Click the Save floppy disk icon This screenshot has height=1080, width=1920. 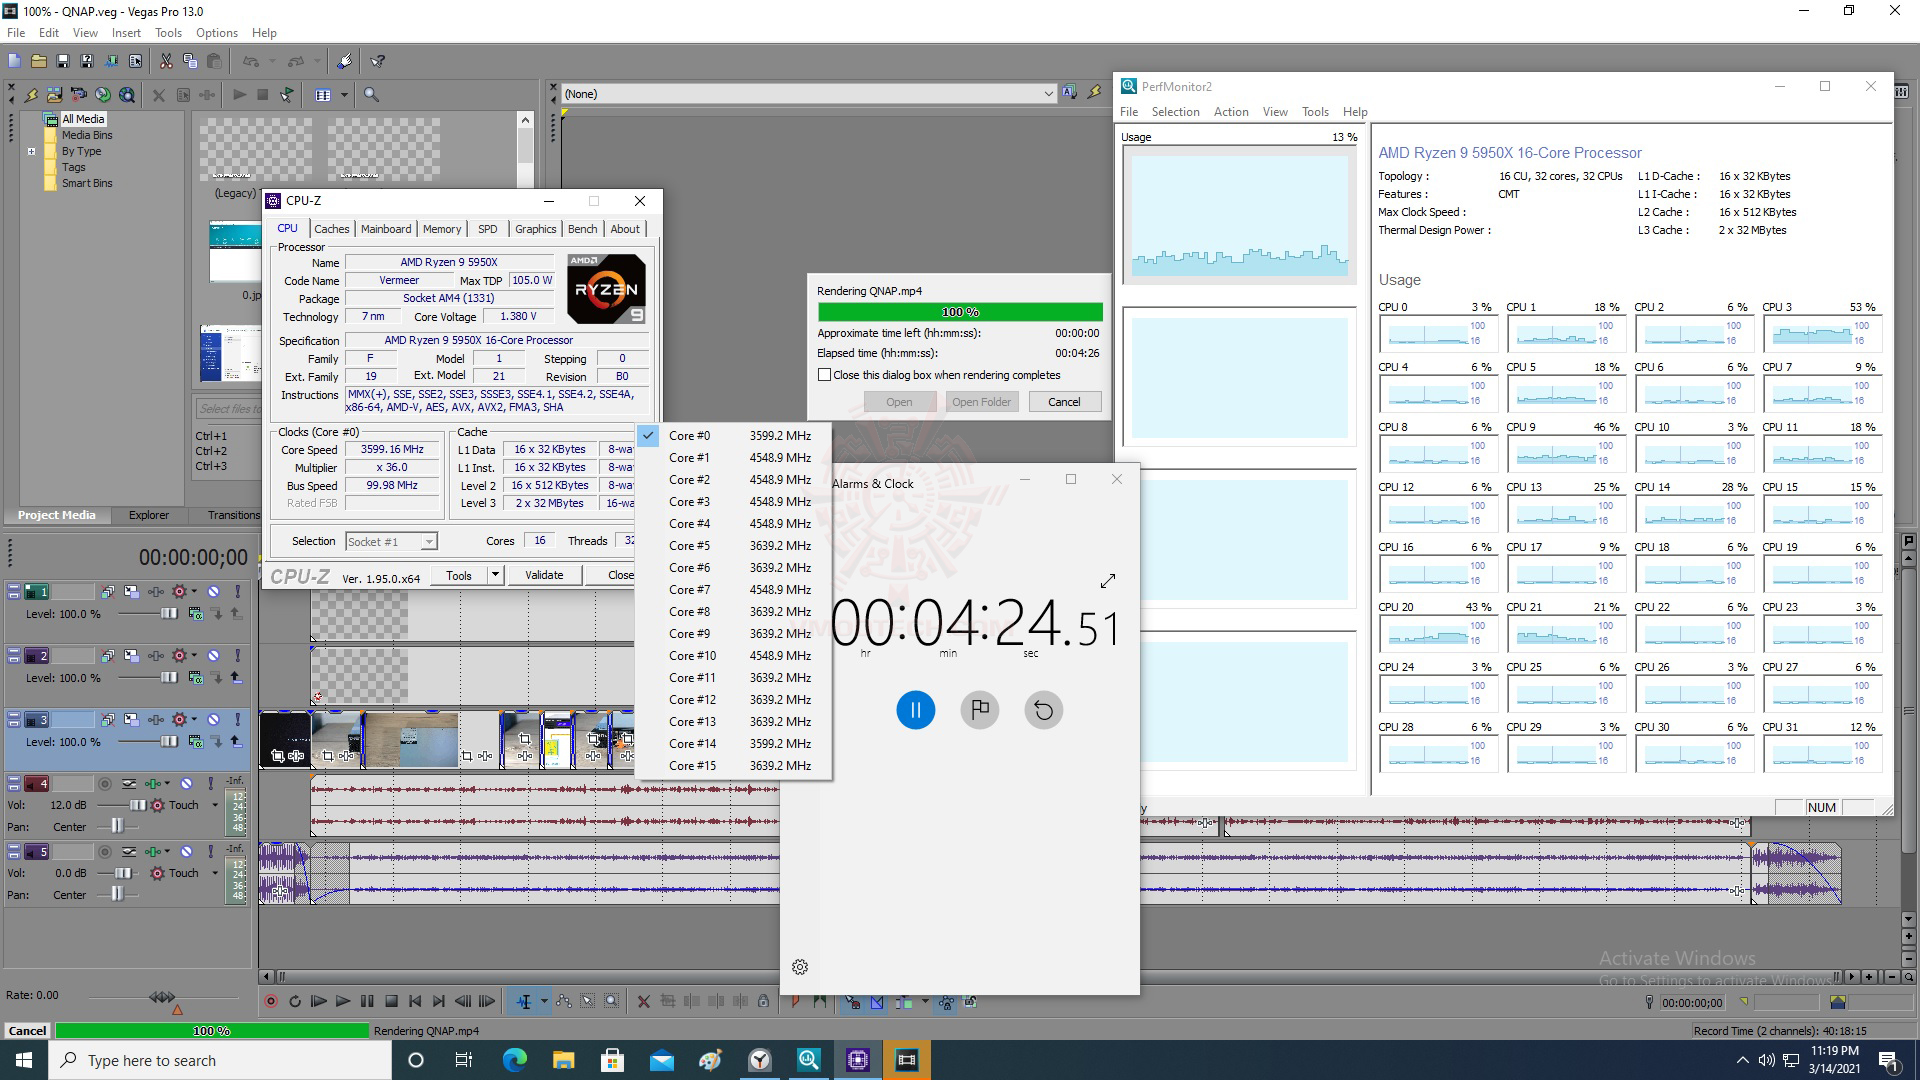(63, 61)
